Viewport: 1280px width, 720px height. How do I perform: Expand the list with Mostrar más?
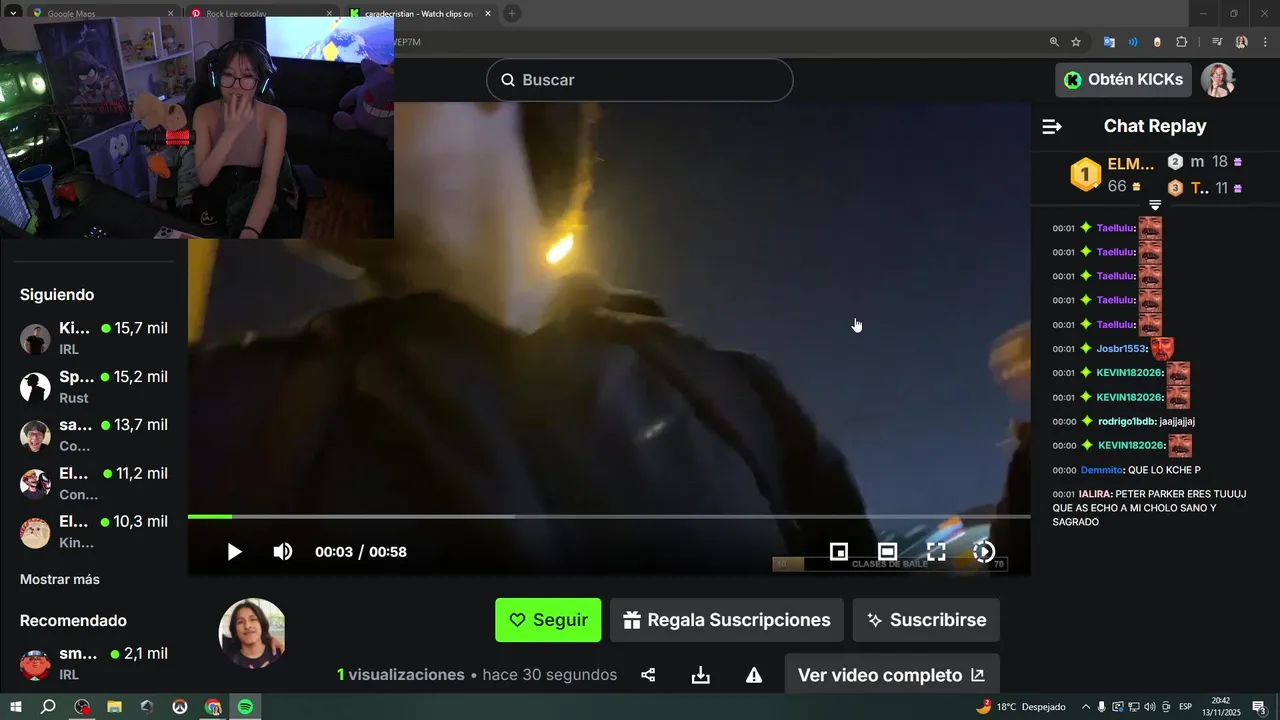(60, 579)
